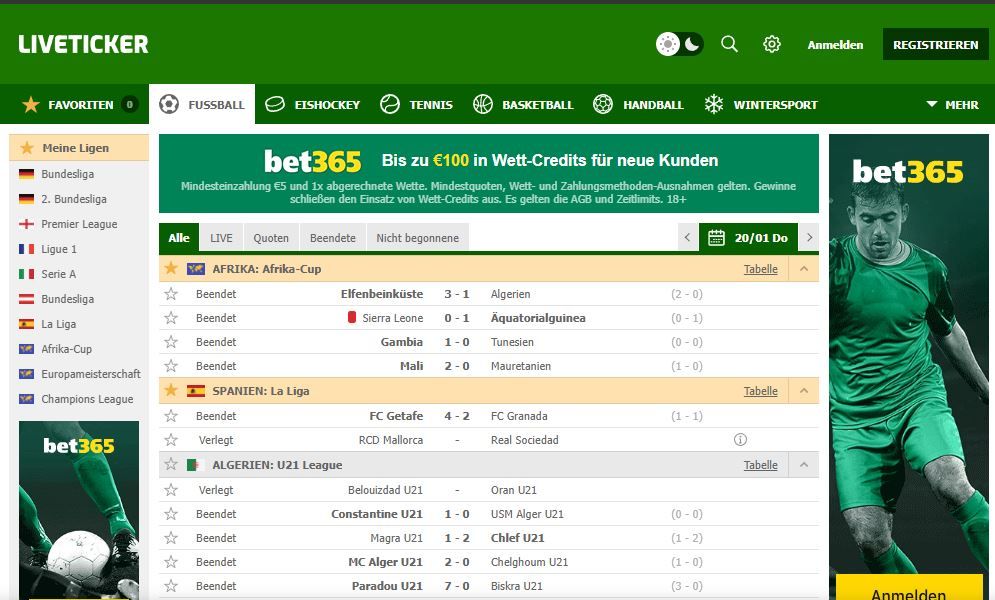Viewport: 995px width, 600px height.
Task: Open 2. Bundesliga in sidebar
Action: click(74, 199)
